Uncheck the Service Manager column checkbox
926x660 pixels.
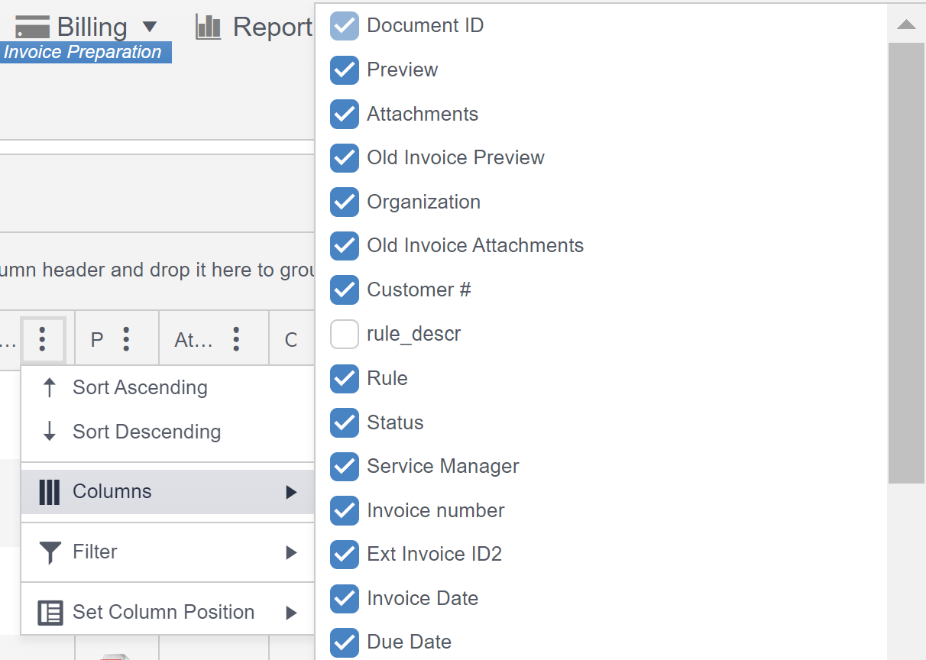tap(344, 466)
